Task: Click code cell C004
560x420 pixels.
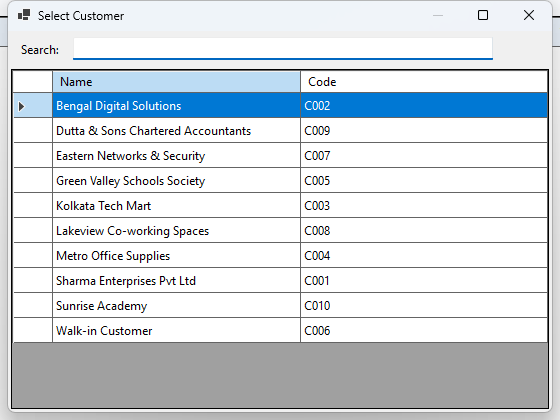Action: coord(424,256)
